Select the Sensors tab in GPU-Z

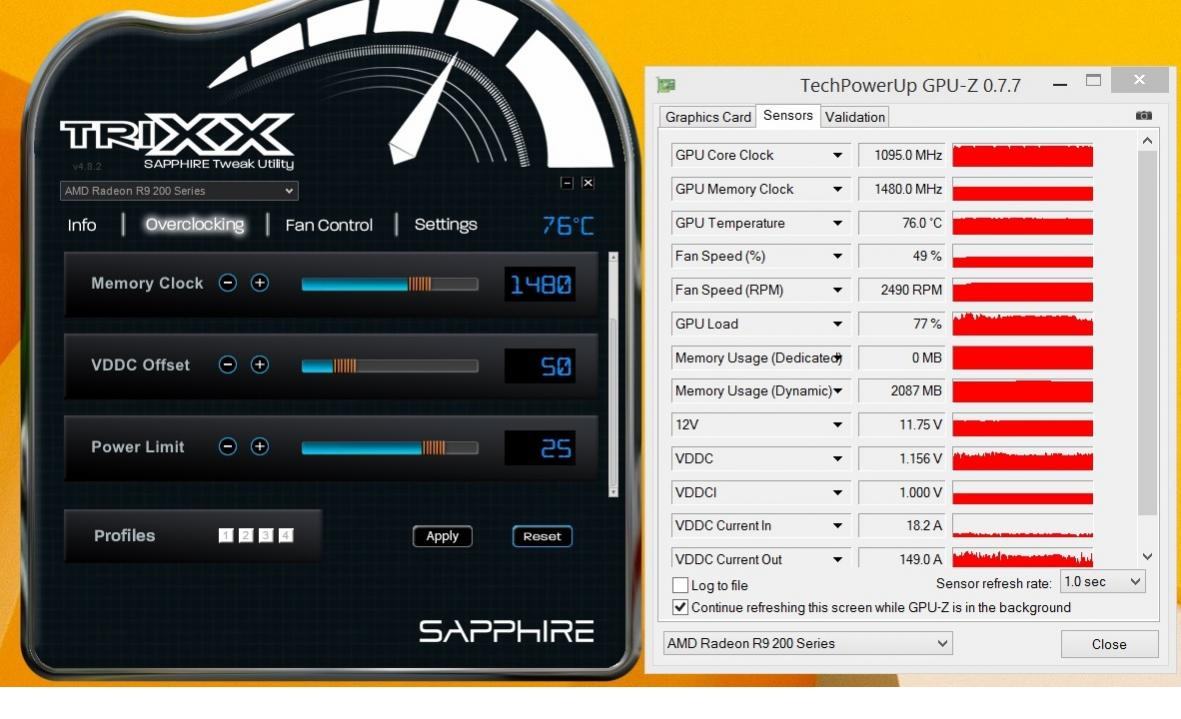click(x=788, y=115)
